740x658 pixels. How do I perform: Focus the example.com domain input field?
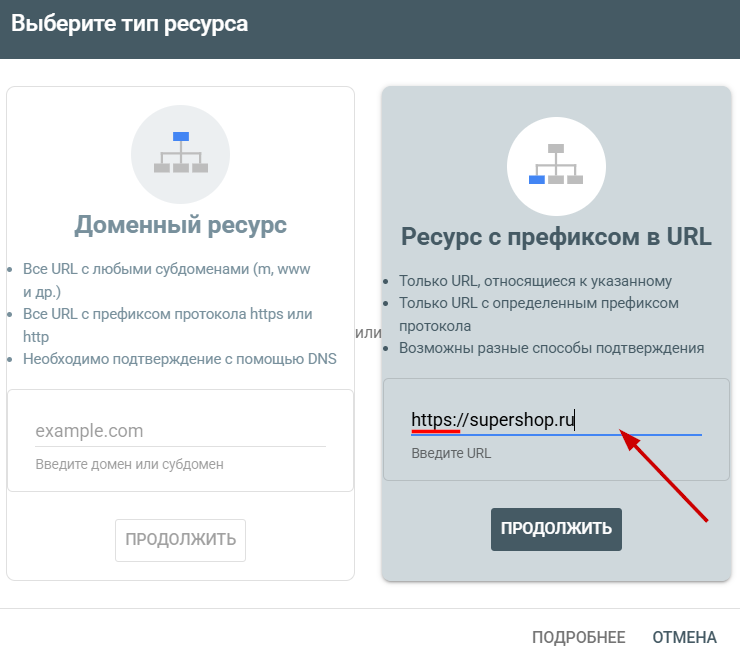[x=180, y=431]
